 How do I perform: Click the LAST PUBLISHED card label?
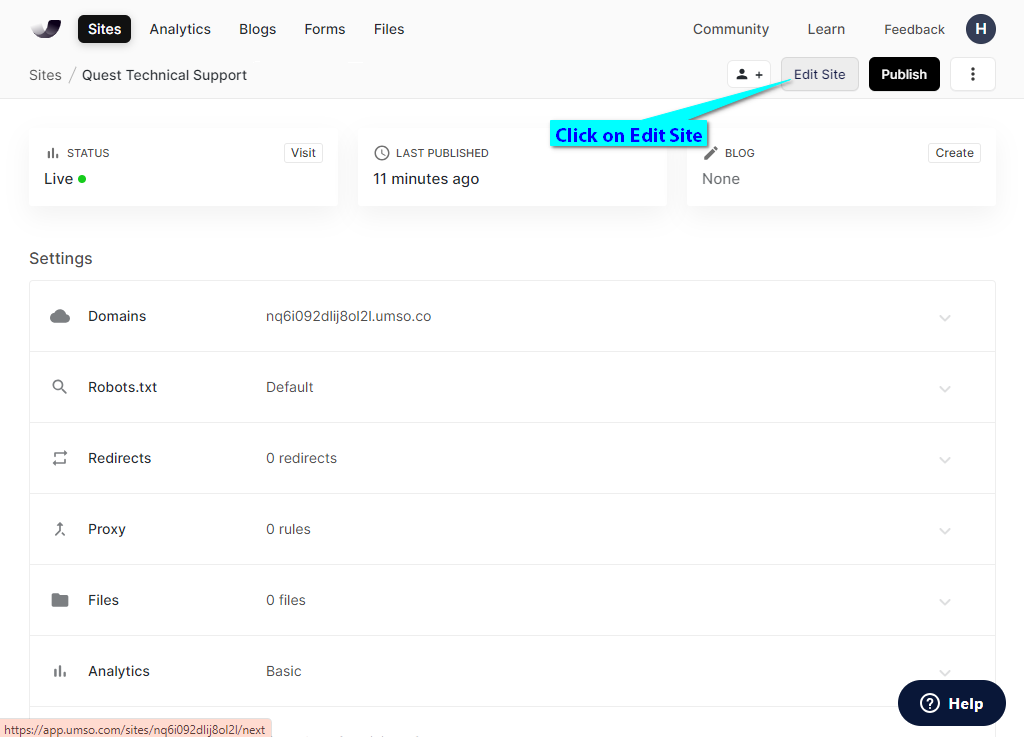pyautogui.click(x=442, y=153)
